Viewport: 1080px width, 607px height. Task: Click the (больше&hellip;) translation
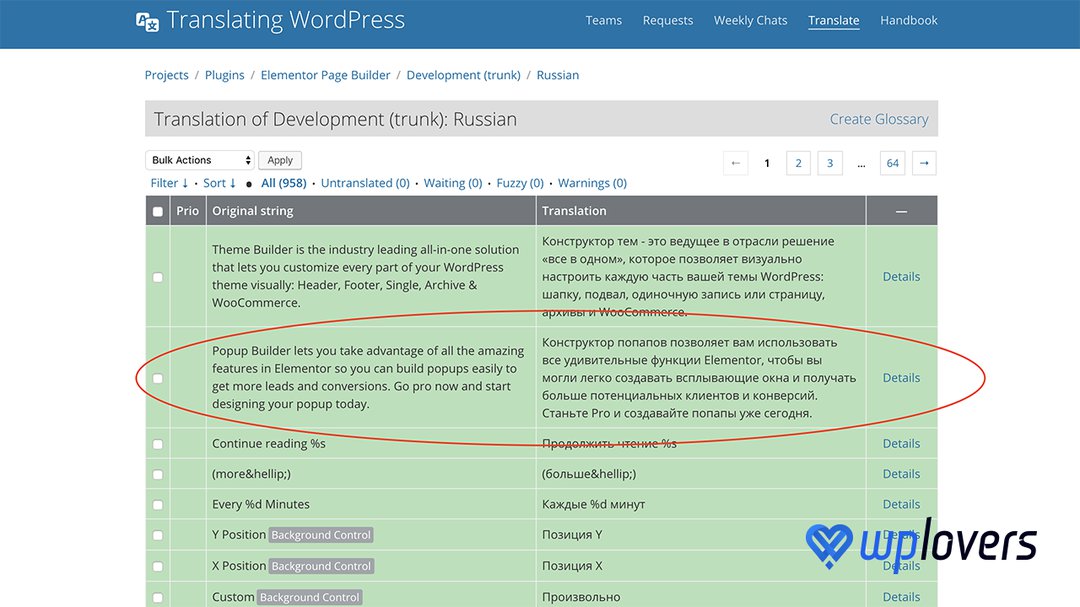point(589,473)
